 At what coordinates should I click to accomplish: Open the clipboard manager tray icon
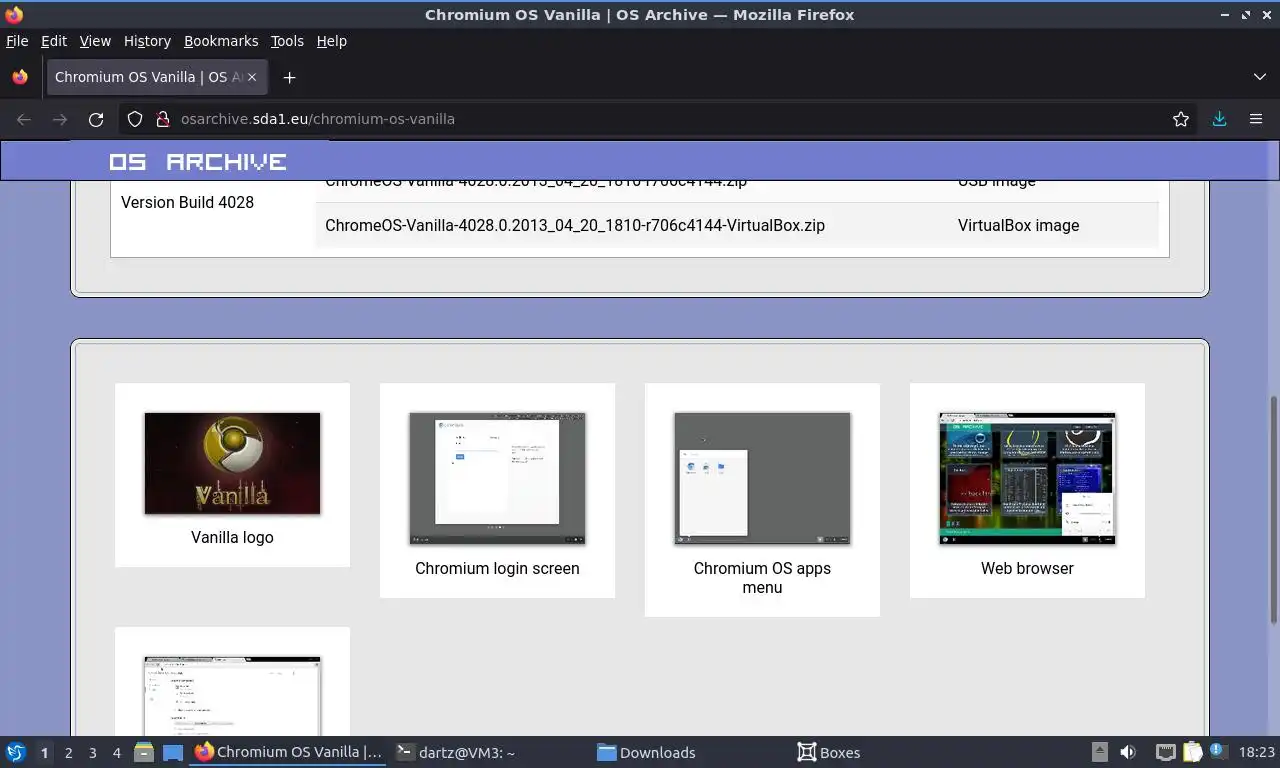pyautogui.click(x=1192, y=752)
